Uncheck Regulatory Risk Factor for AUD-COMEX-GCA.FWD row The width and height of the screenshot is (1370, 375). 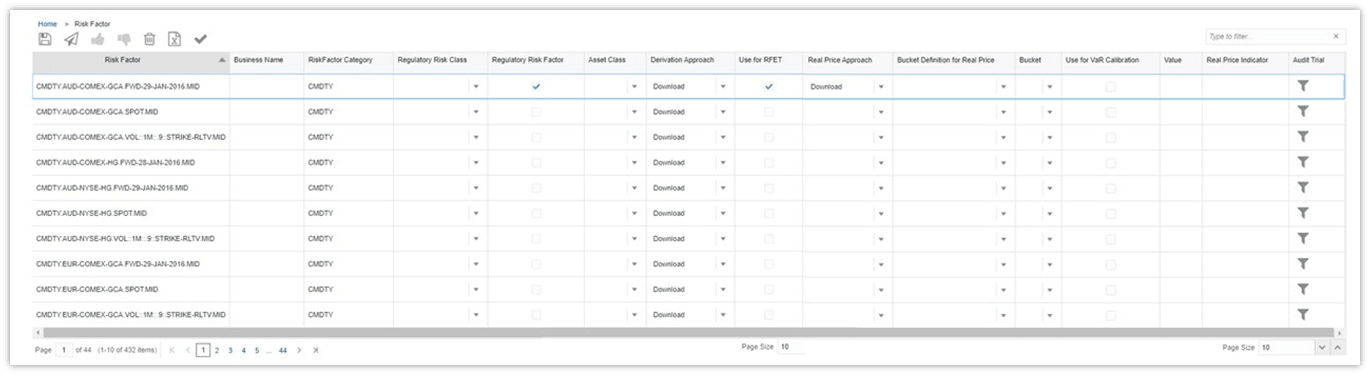[536, 87]
